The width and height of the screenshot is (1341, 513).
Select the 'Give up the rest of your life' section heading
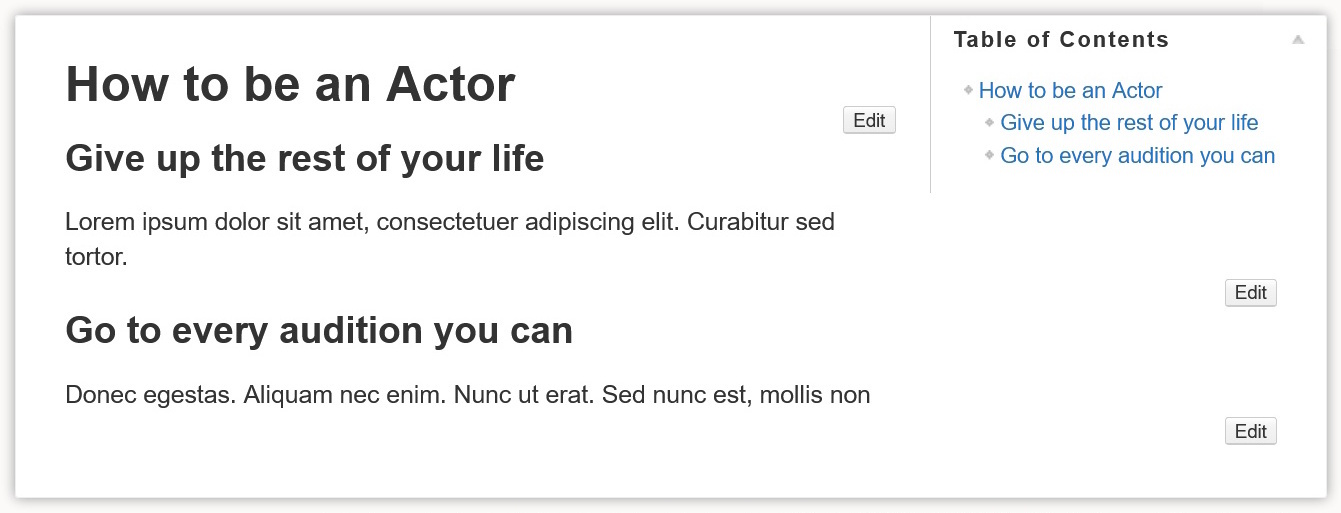304,158
